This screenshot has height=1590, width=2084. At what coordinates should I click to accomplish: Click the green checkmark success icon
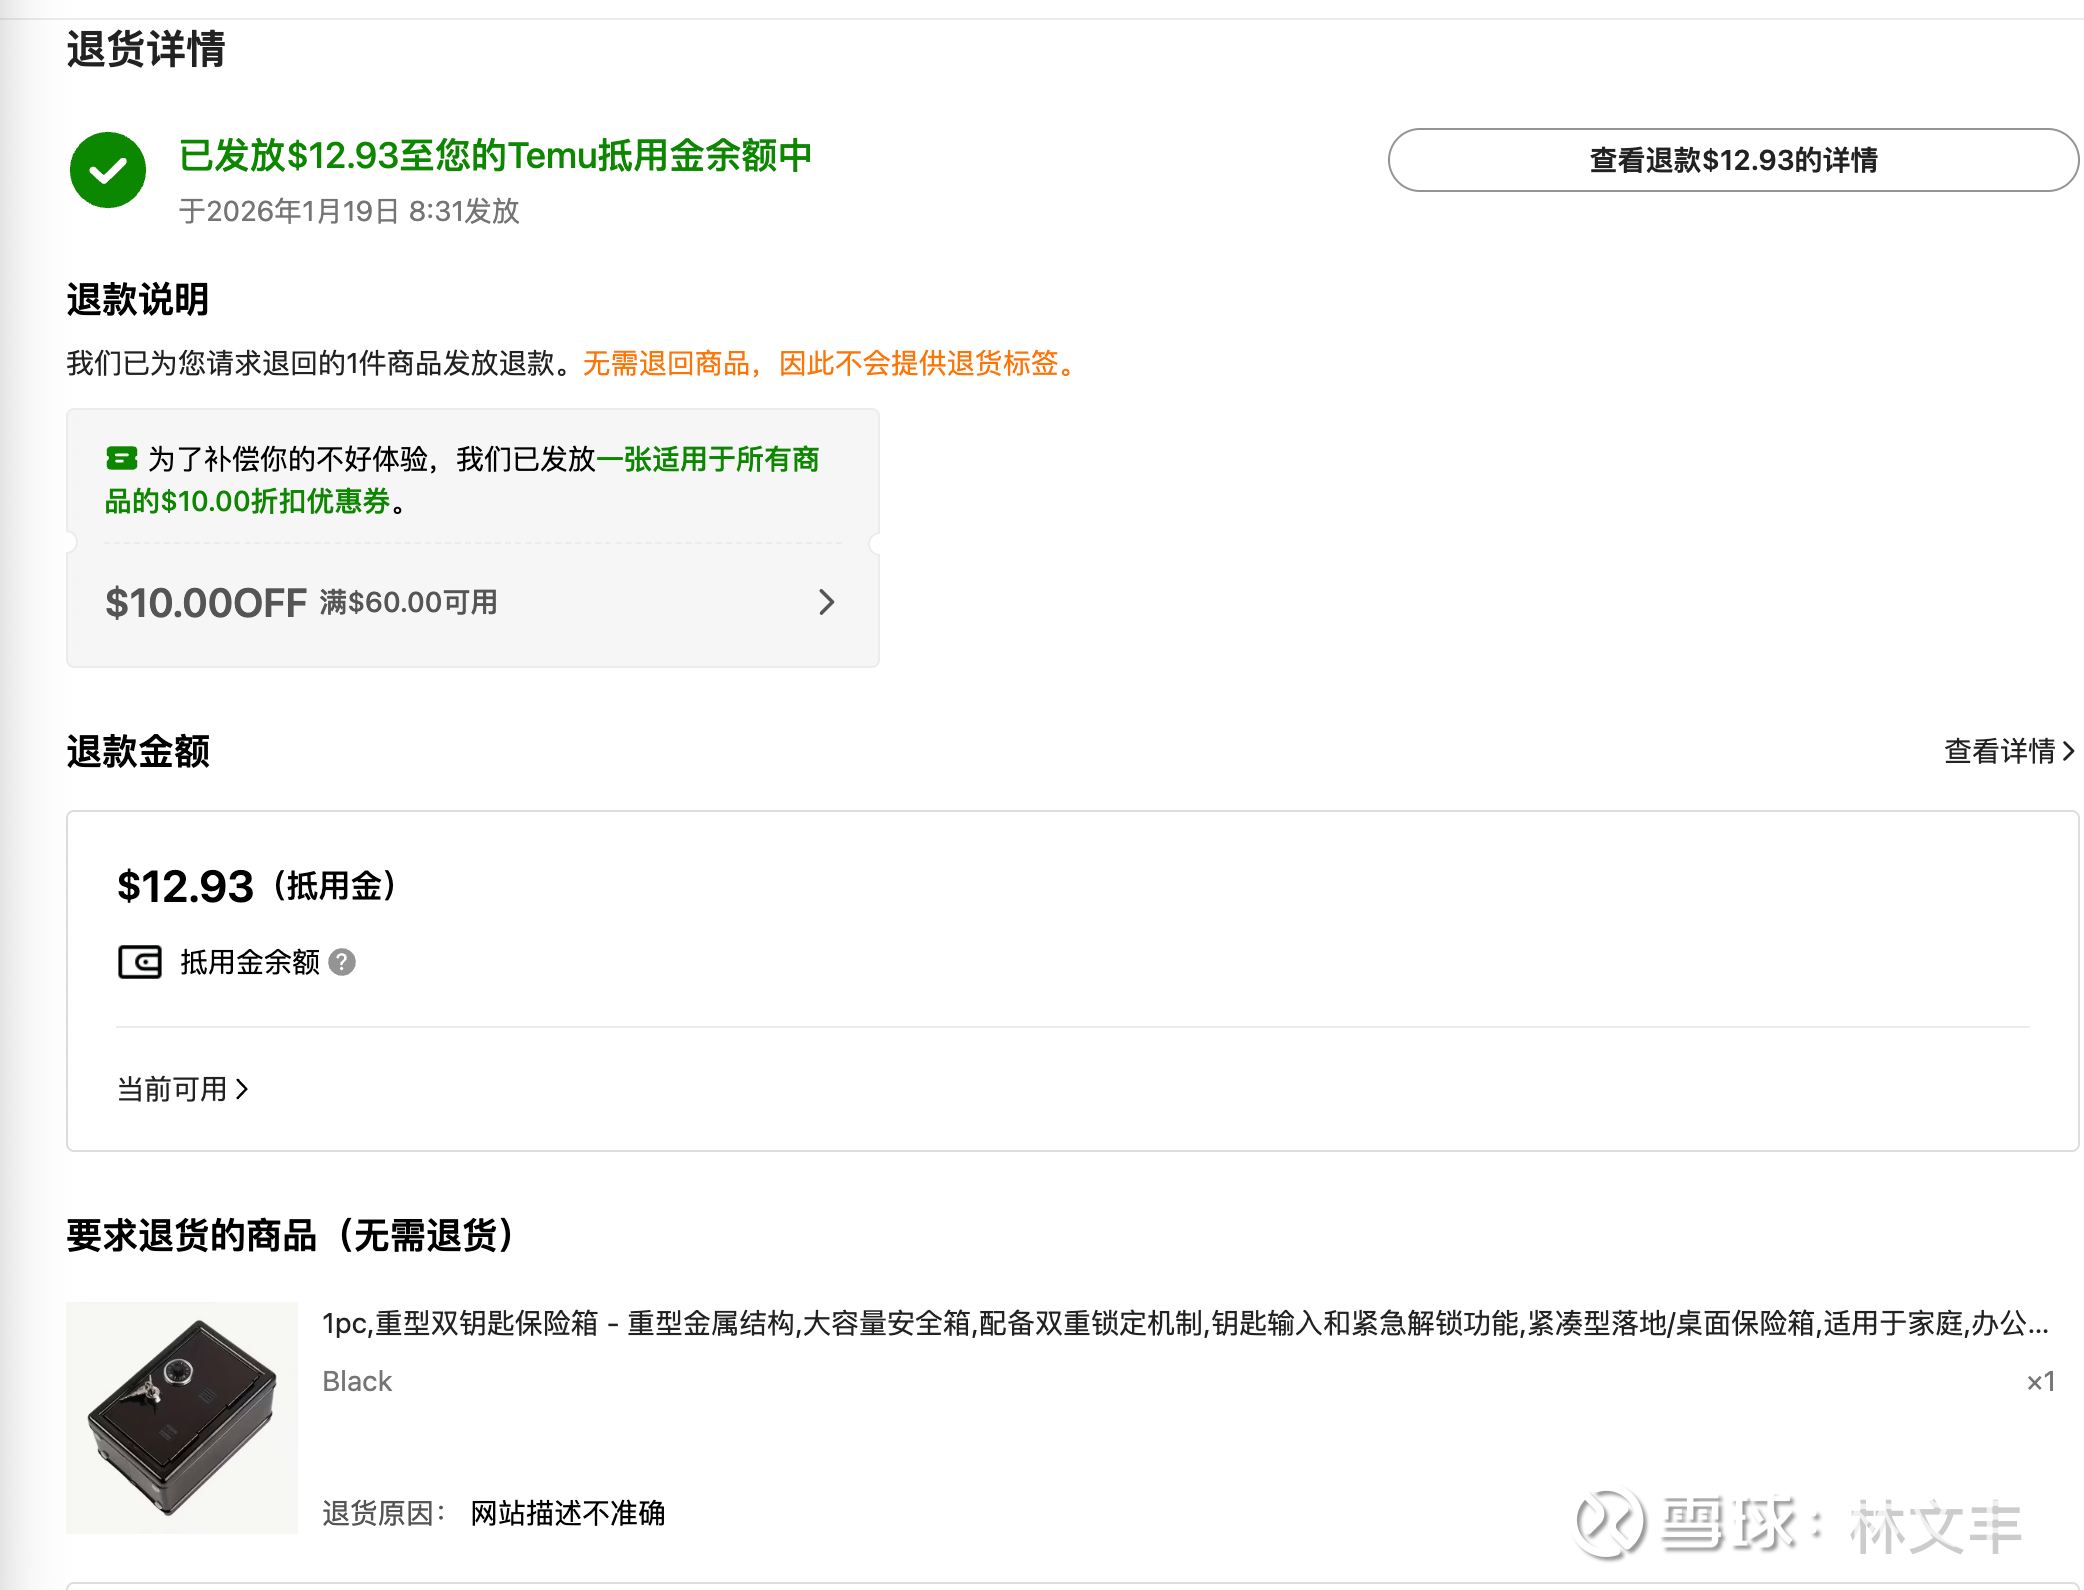click(108, 171)
